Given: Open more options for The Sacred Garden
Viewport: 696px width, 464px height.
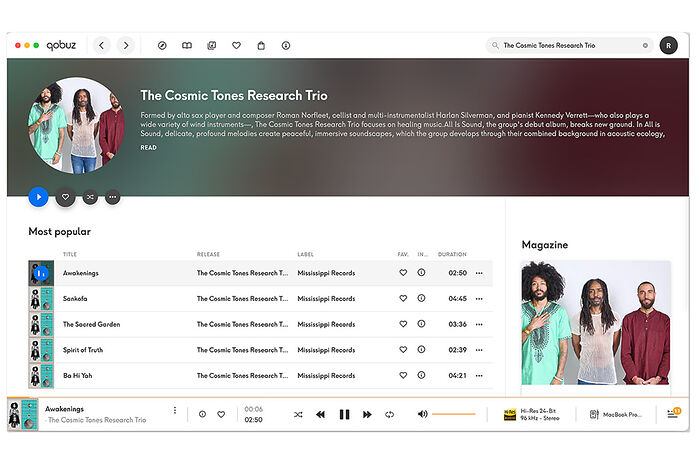Looking at the screenshot, I should pyautogui.click(x=479, y=325).
